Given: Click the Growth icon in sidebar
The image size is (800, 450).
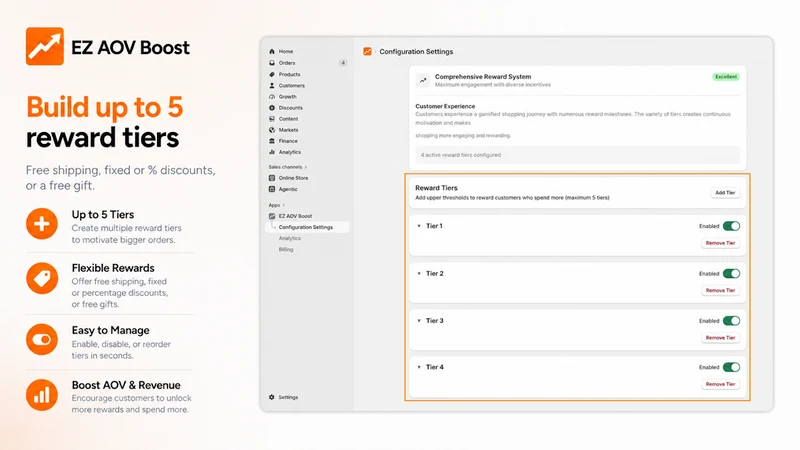Looking at the screenshot, I should coord(272,96).
